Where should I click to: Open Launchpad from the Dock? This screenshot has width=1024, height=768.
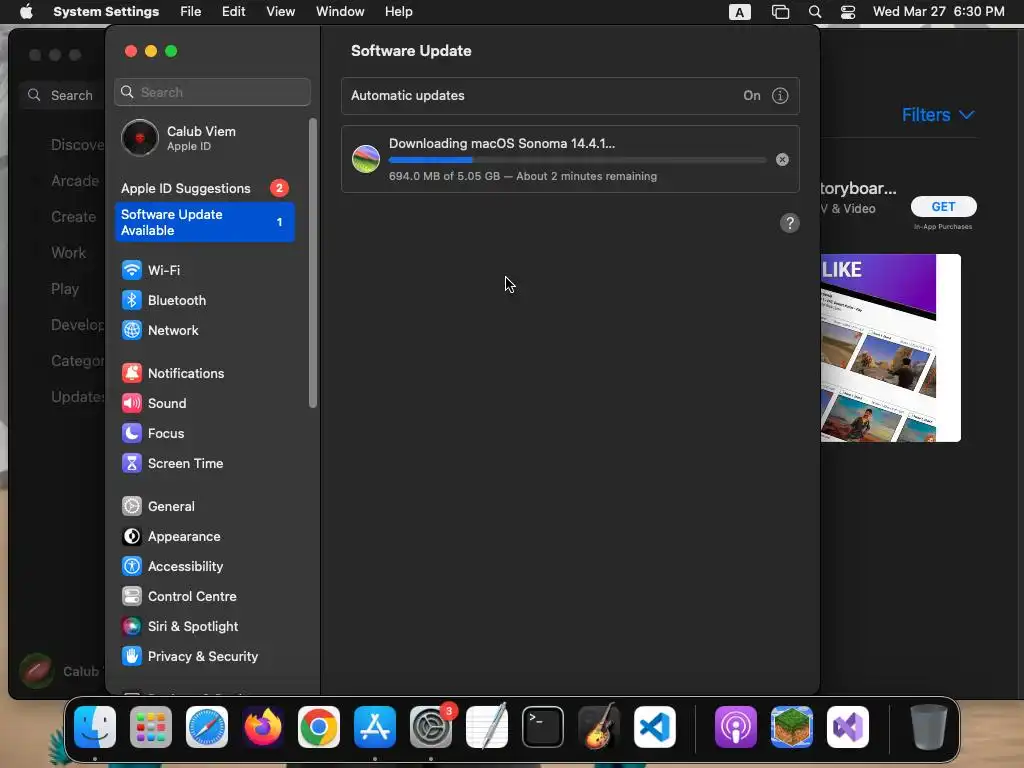coord(151,727)
